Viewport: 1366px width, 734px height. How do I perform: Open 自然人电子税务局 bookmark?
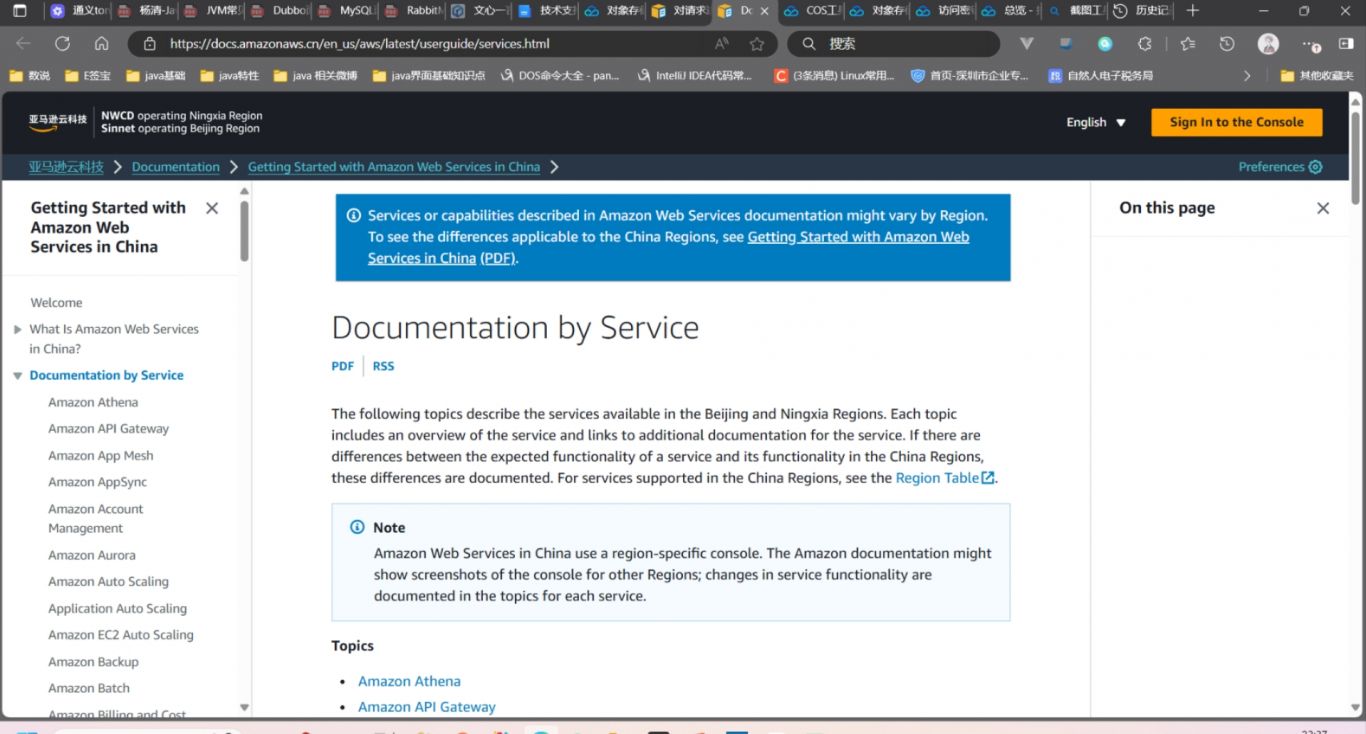point(1101,75)
